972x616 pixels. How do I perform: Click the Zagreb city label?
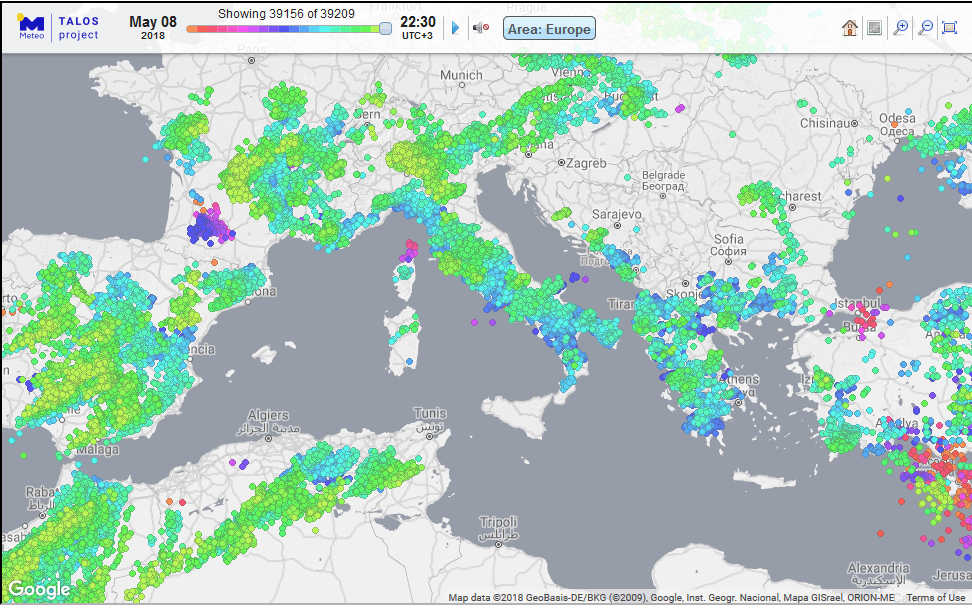[586, 163]
